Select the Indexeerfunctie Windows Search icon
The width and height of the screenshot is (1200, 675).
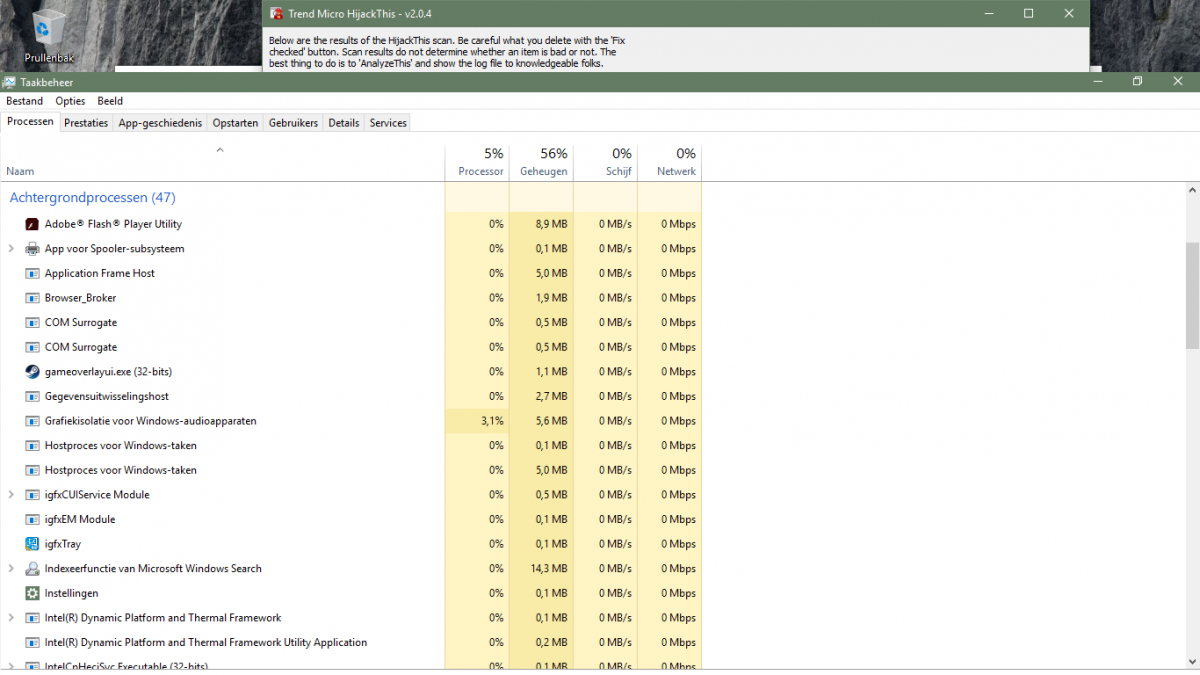tap(32, 569)
